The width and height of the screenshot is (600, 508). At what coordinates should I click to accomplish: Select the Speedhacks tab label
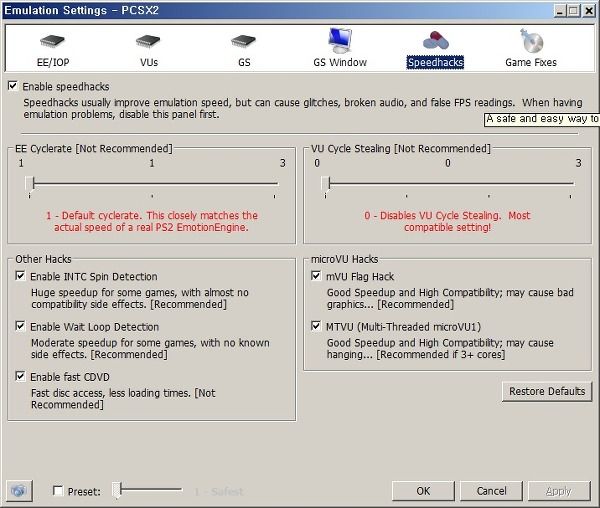[x=435, y=62]
